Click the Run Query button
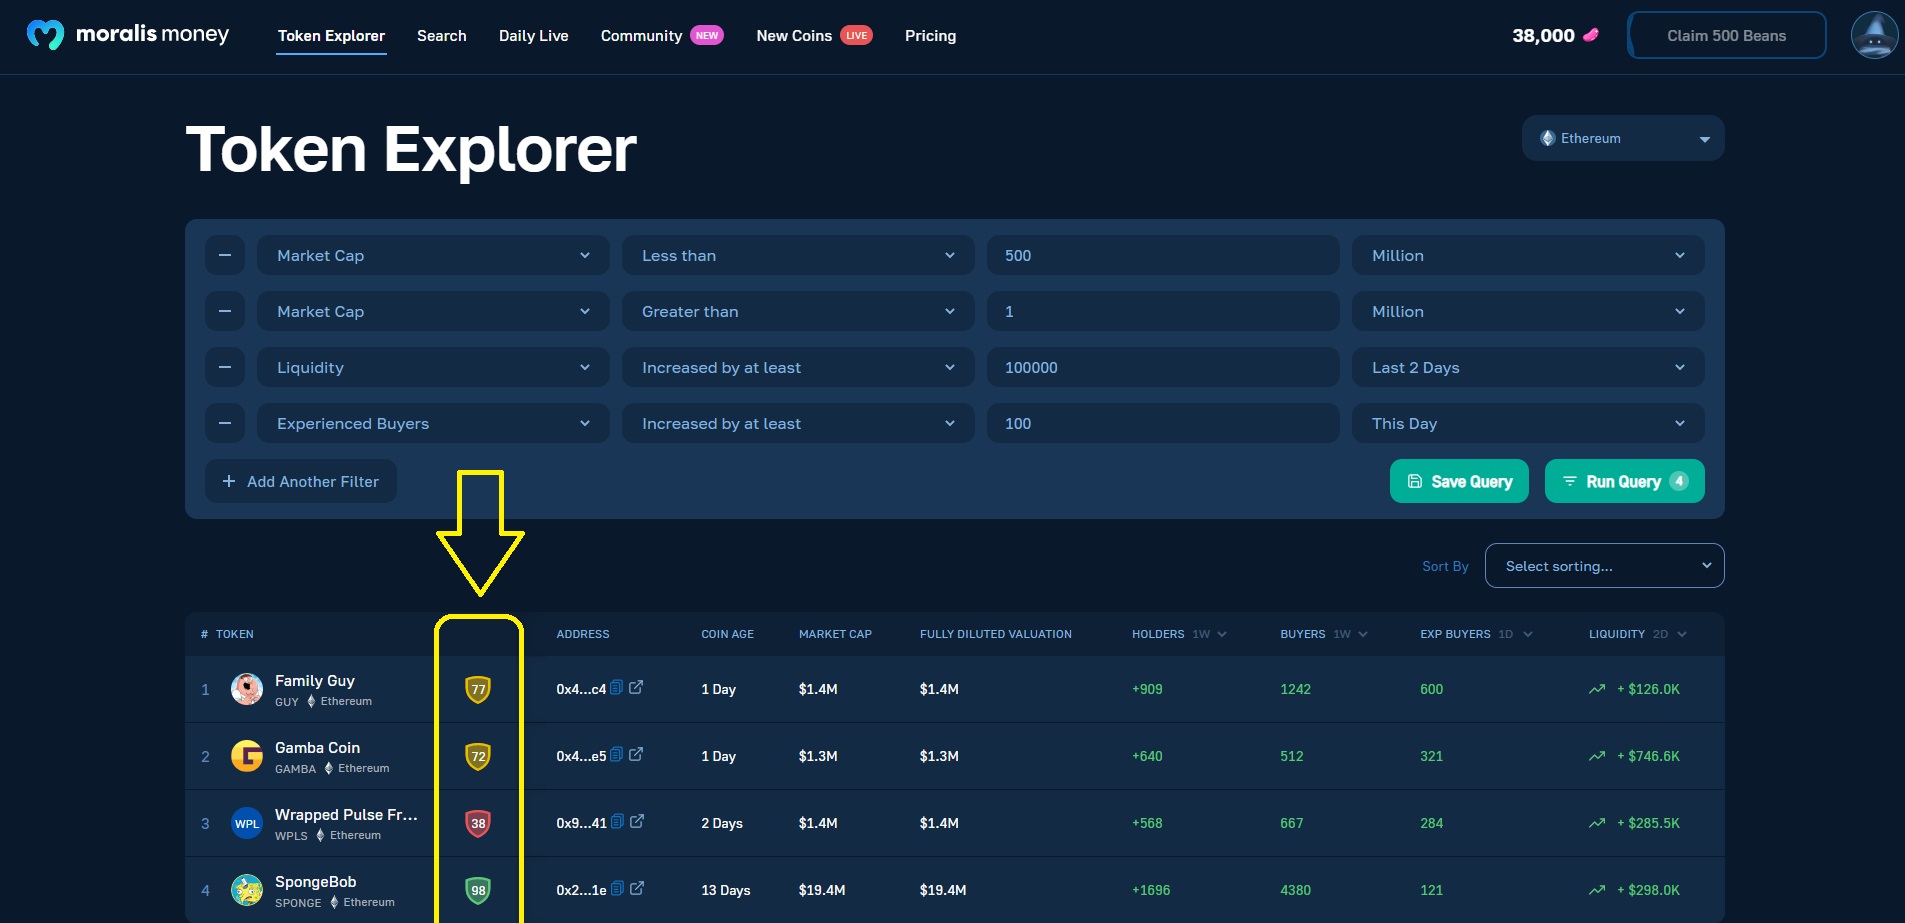1905x923 pixels. [x=1625, y=481]
